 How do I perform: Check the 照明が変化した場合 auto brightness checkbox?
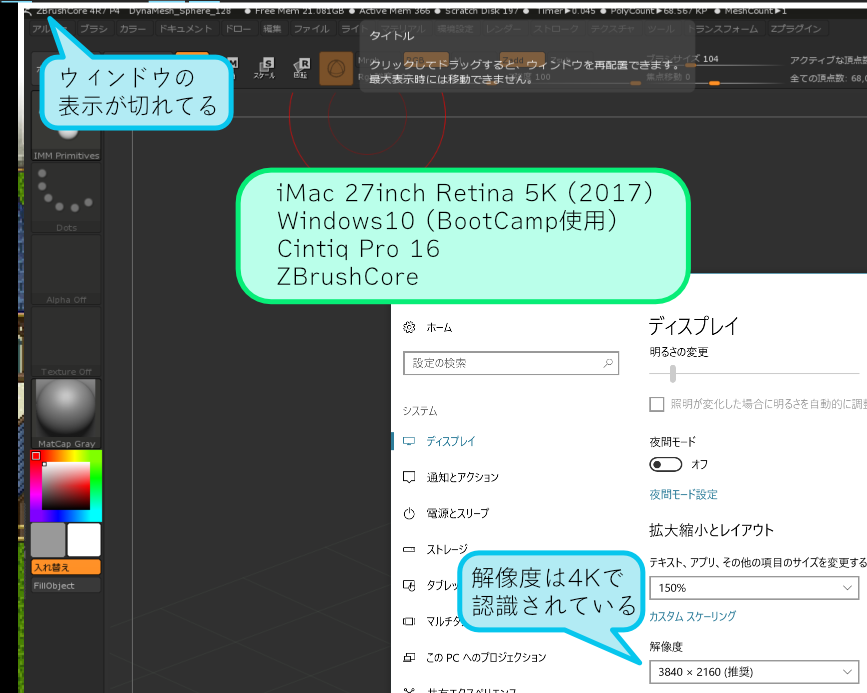[x=656, y=404]
